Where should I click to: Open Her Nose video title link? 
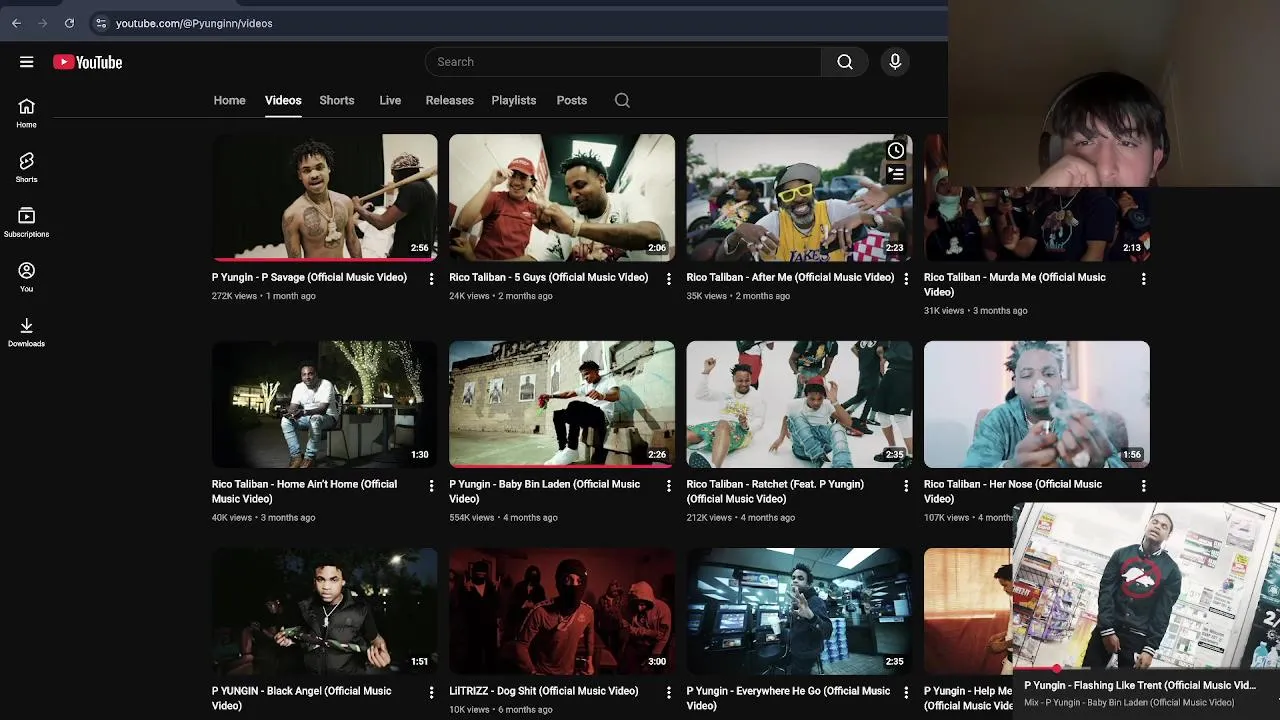(1013, 491)
